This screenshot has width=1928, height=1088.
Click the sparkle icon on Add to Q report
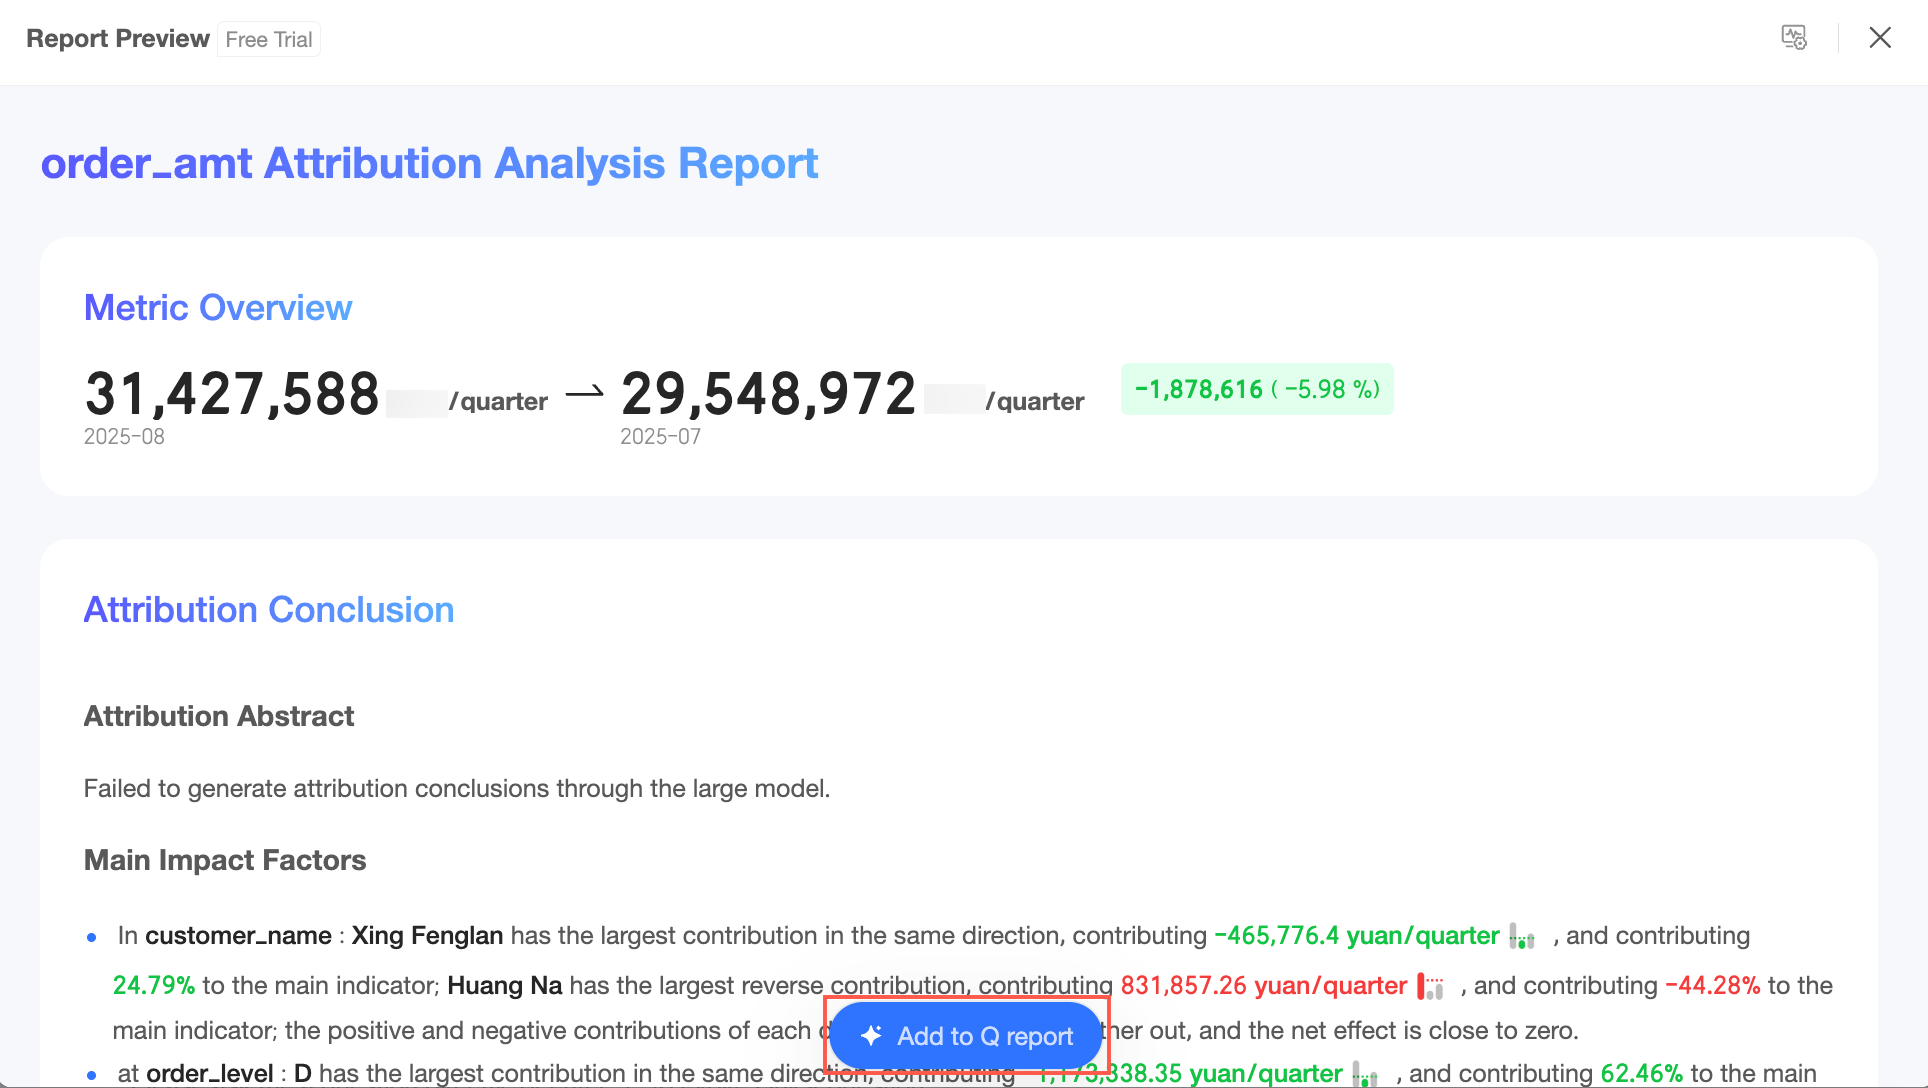871,1036
